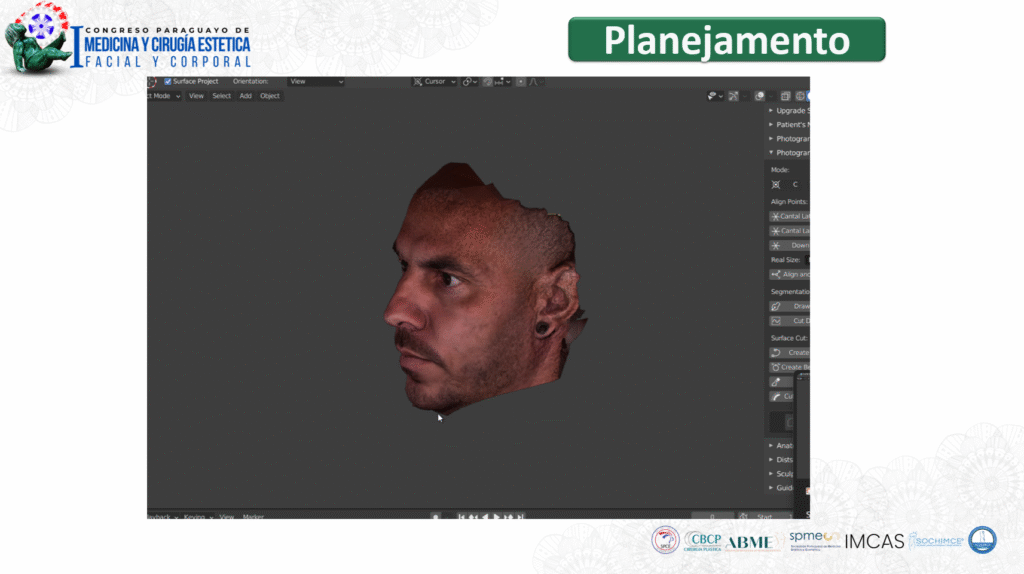
Task: Click the proportional falloff curve icon
Action: click(535, 82)
